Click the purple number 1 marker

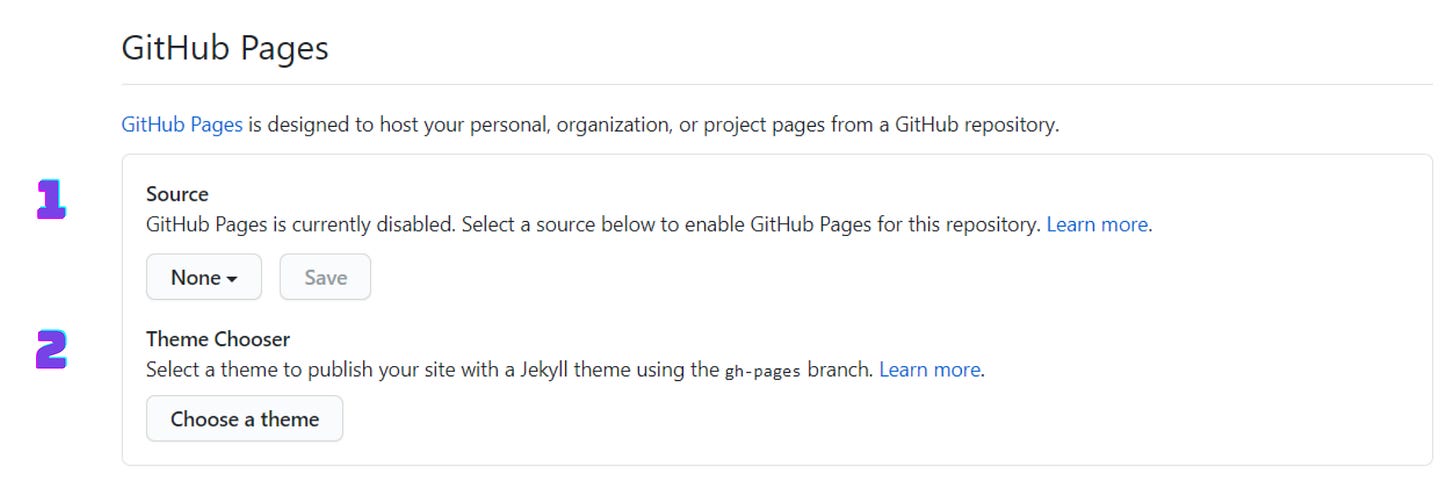51,200
